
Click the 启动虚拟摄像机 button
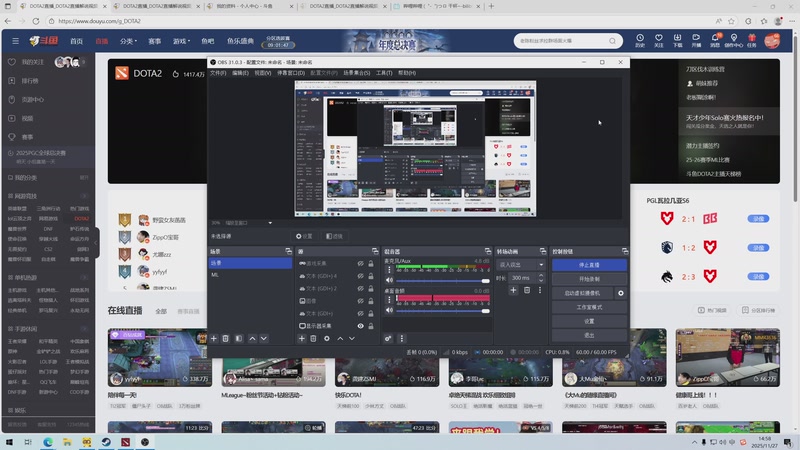pos(583,293)
